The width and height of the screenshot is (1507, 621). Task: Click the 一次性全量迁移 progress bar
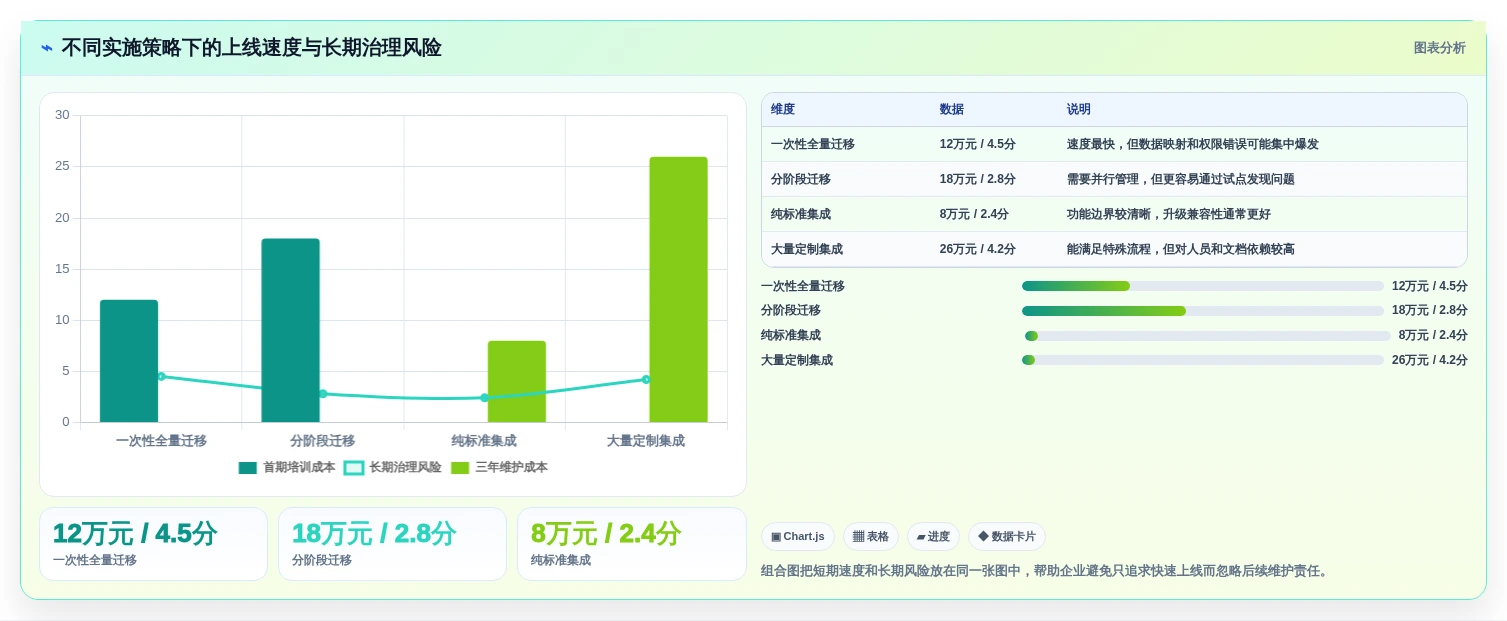coord(1203,286)
